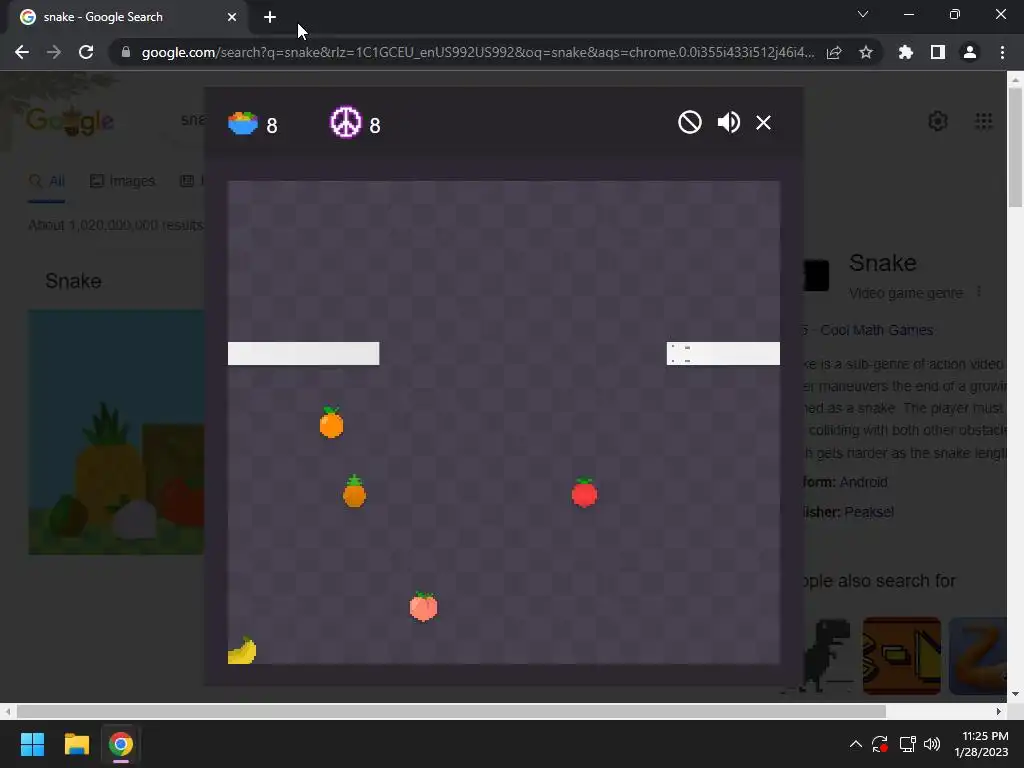Open the Chrome three-dot menu
Image resolution: width=1024 pixels, height=768 pixels.
[1002, 52]
